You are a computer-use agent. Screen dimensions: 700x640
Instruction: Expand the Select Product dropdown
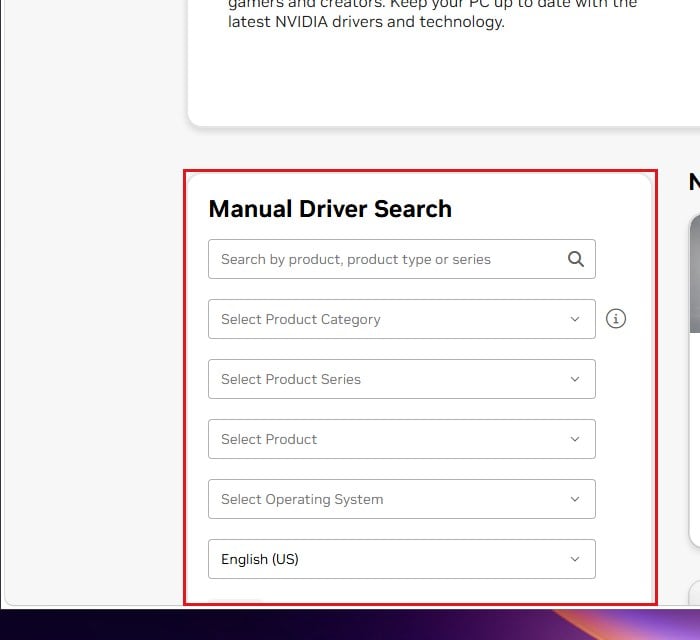point(401,439)
